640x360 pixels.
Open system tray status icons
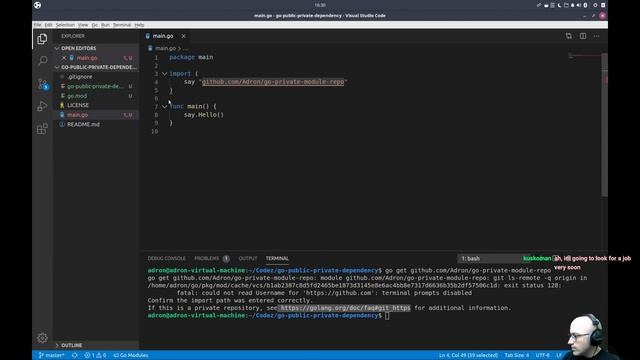[x=571, y=5]
